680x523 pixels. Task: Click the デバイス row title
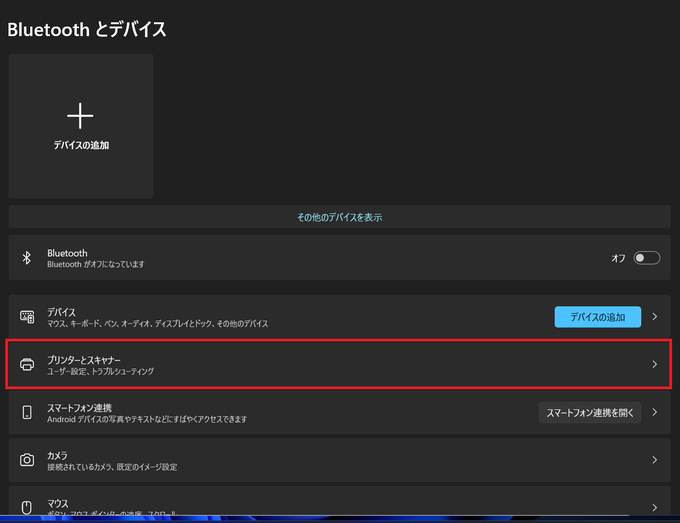(61, 312)
